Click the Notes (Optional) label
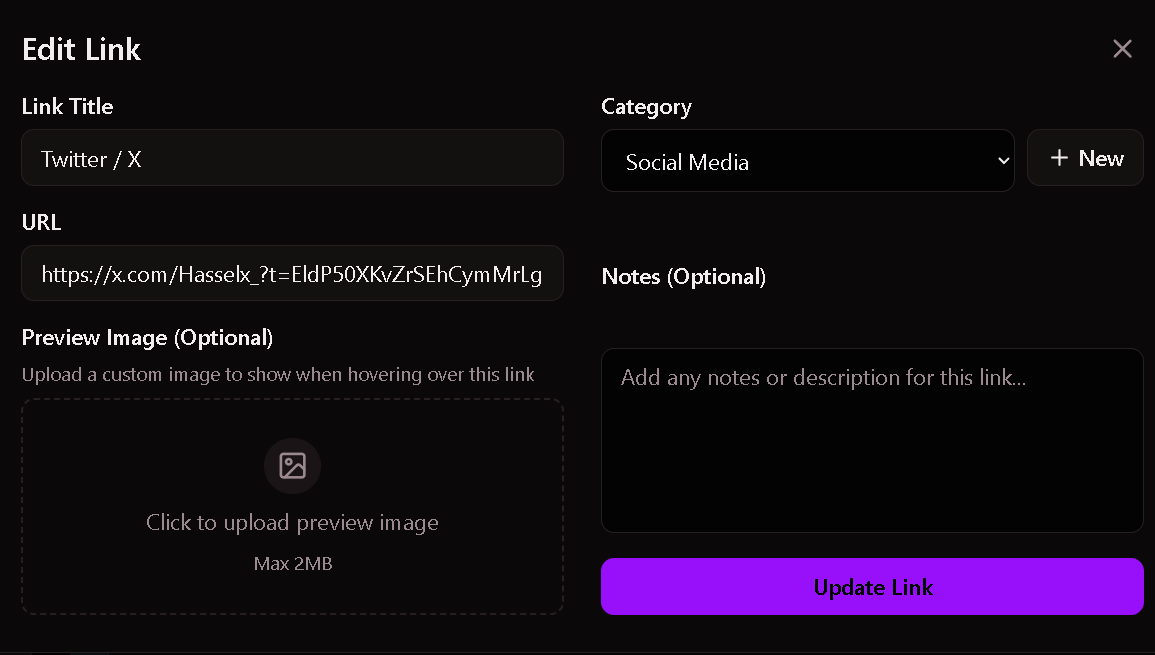The width and height of the screenshot is (1155, 655). (684, 277)
